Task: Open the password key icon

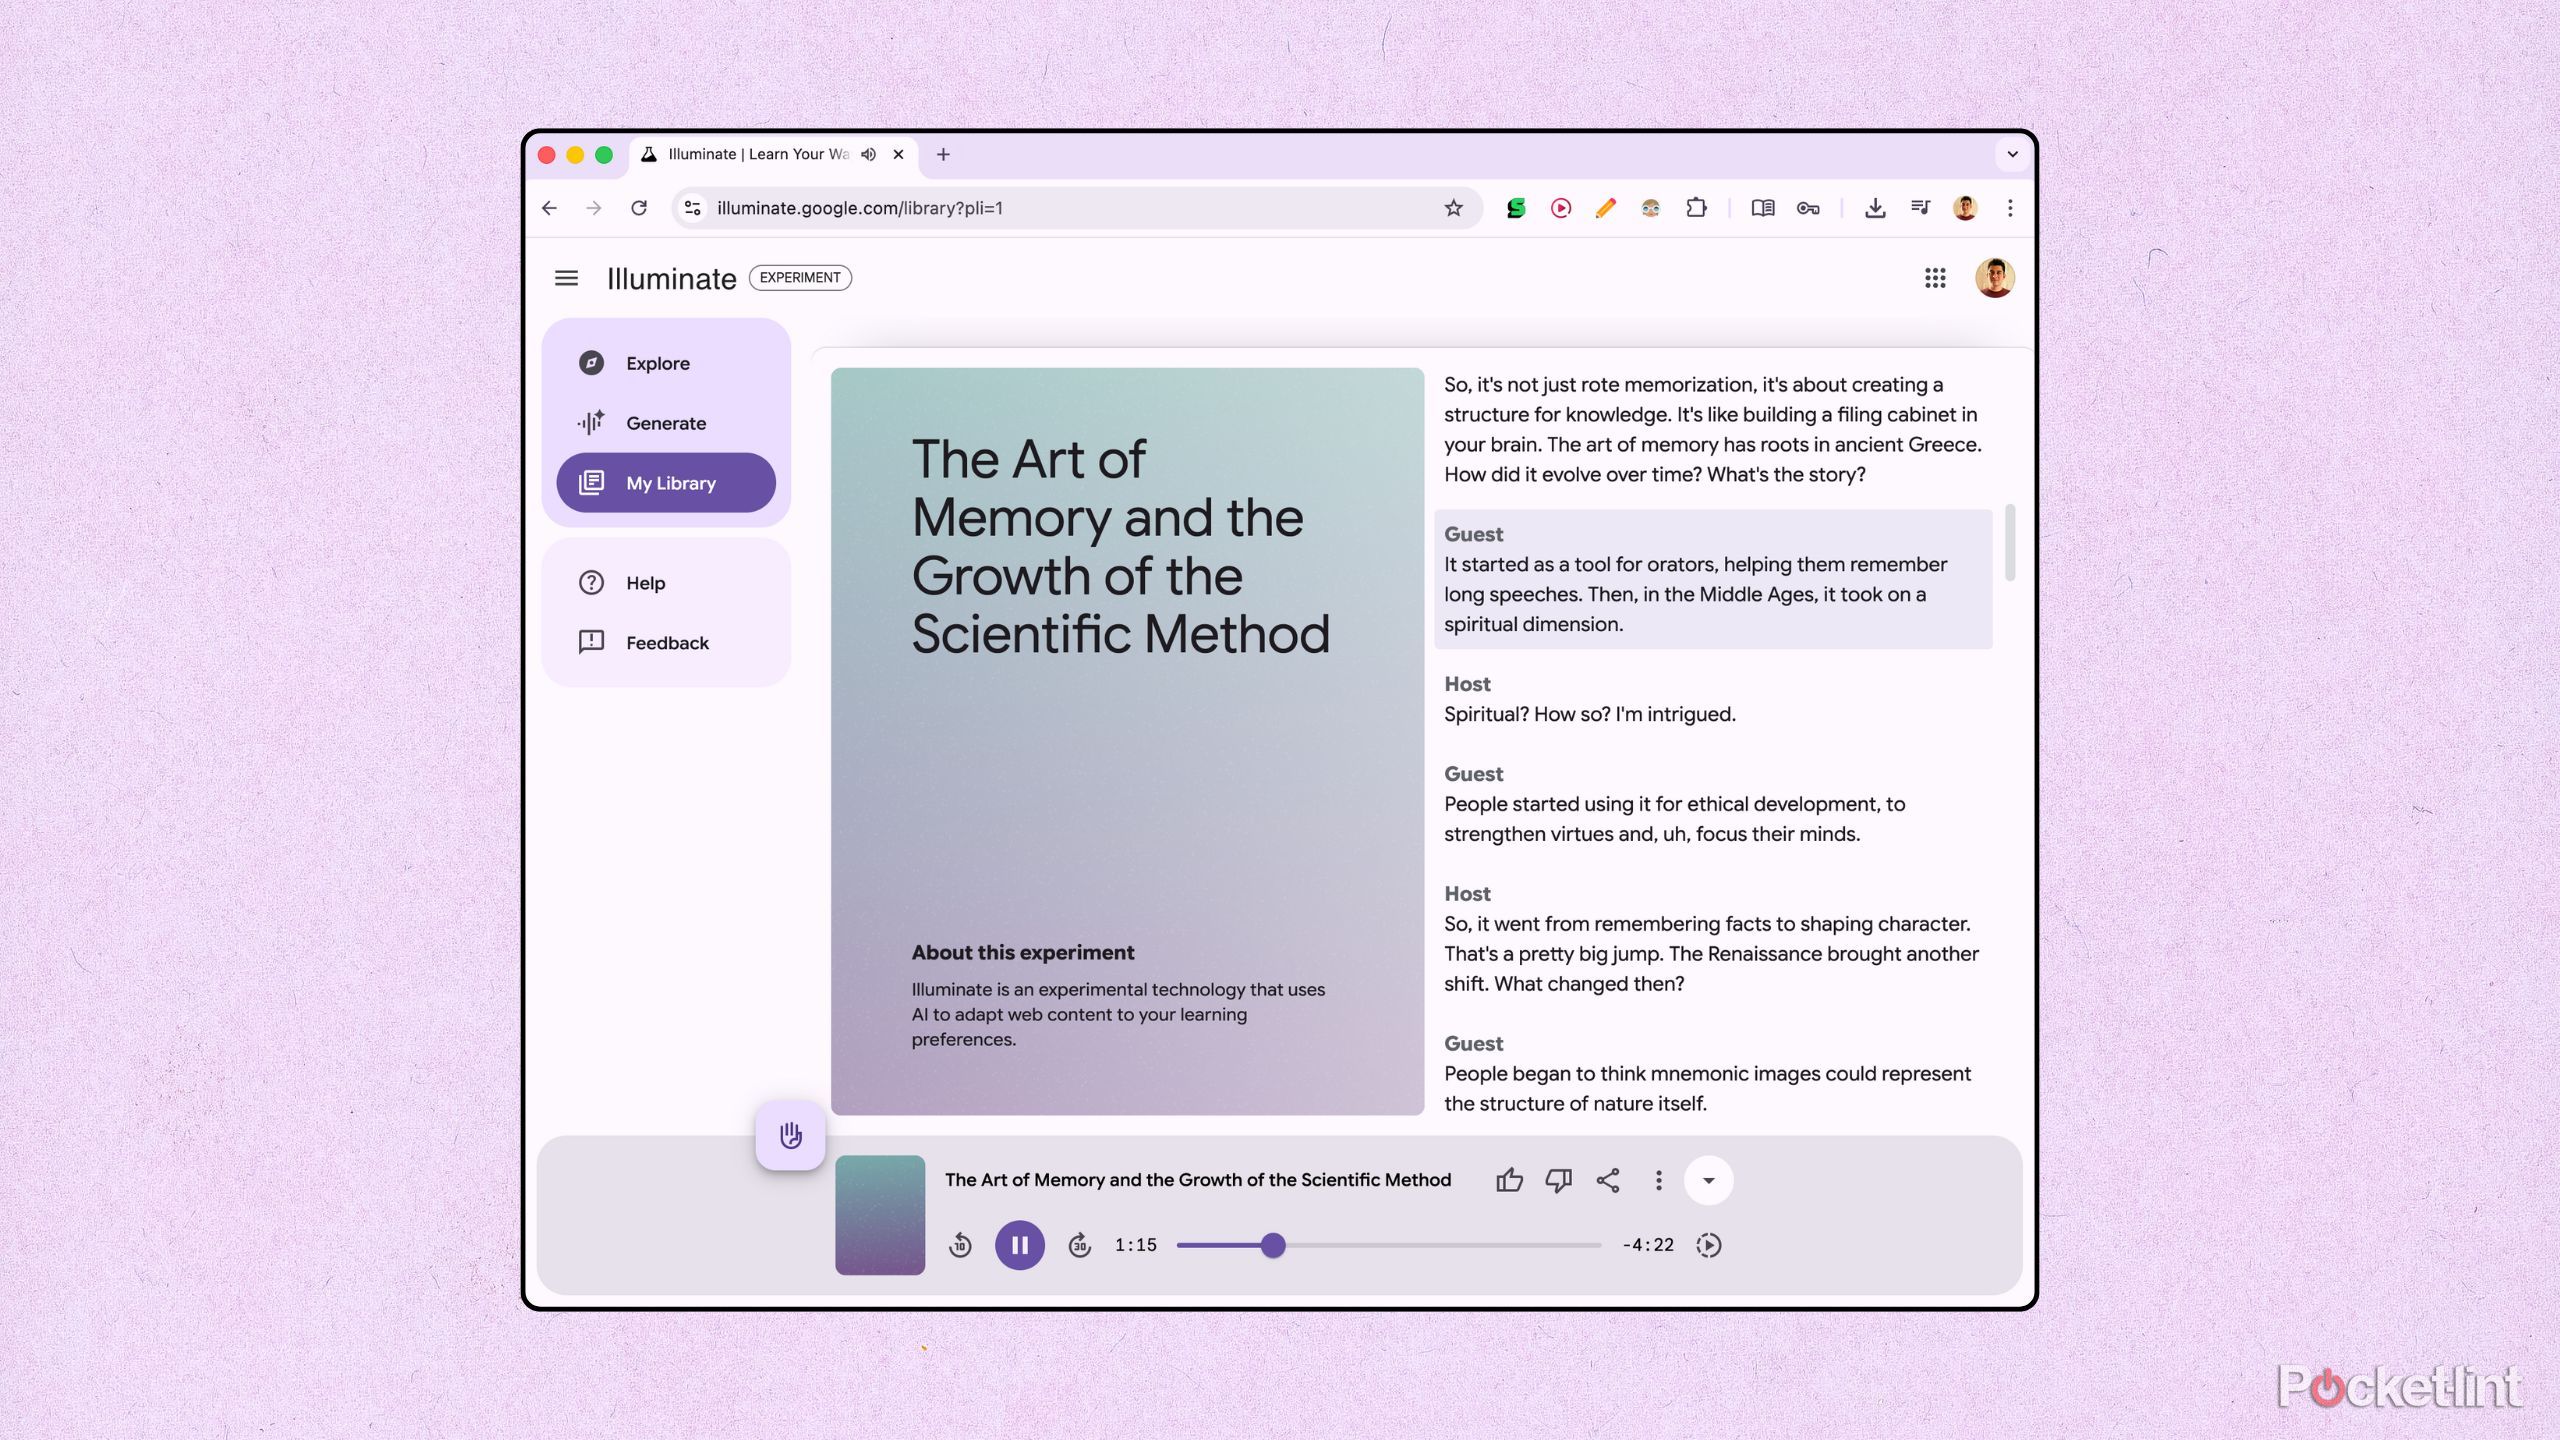Action: click(1808, 208)
